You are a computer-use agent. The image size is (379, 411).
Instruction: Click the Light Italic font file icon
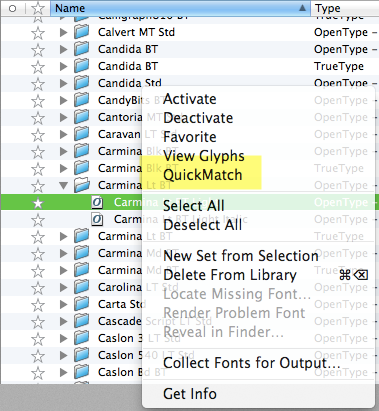point(97,219)
